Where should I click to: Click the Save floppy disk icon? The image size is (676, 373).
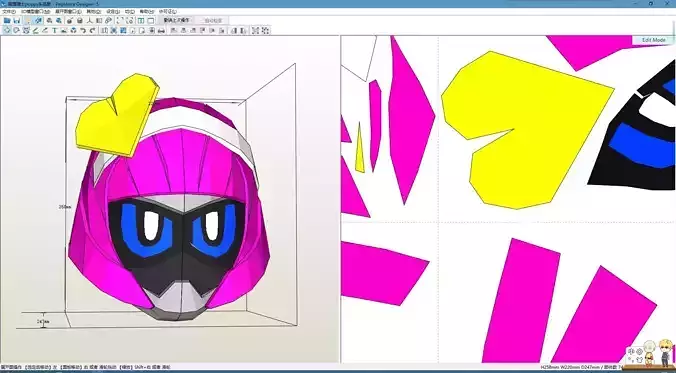(16, 21)
